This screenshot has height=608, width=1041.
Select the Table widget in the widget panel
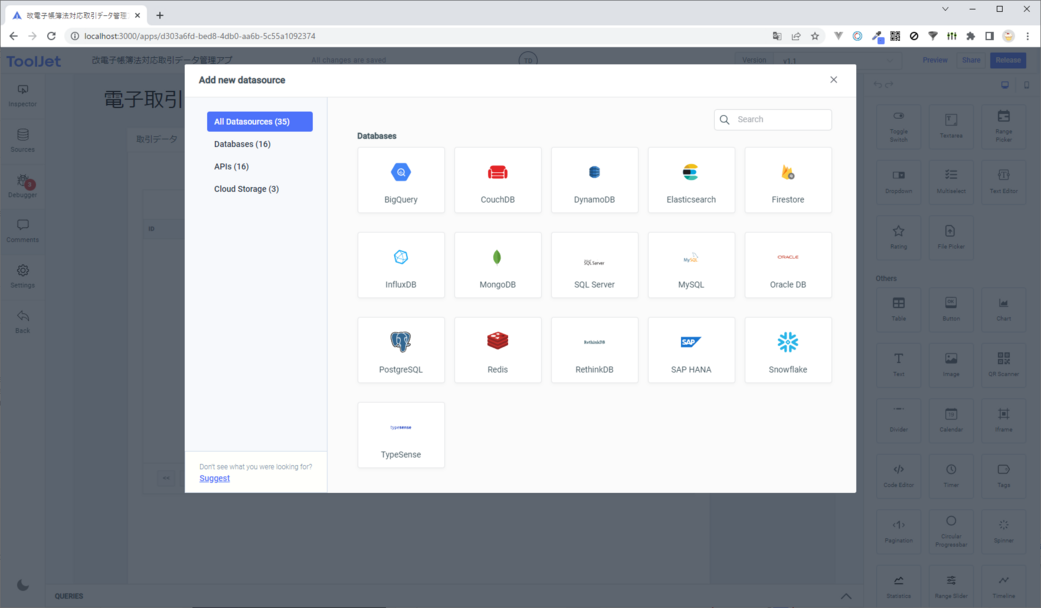click(898, 309)
